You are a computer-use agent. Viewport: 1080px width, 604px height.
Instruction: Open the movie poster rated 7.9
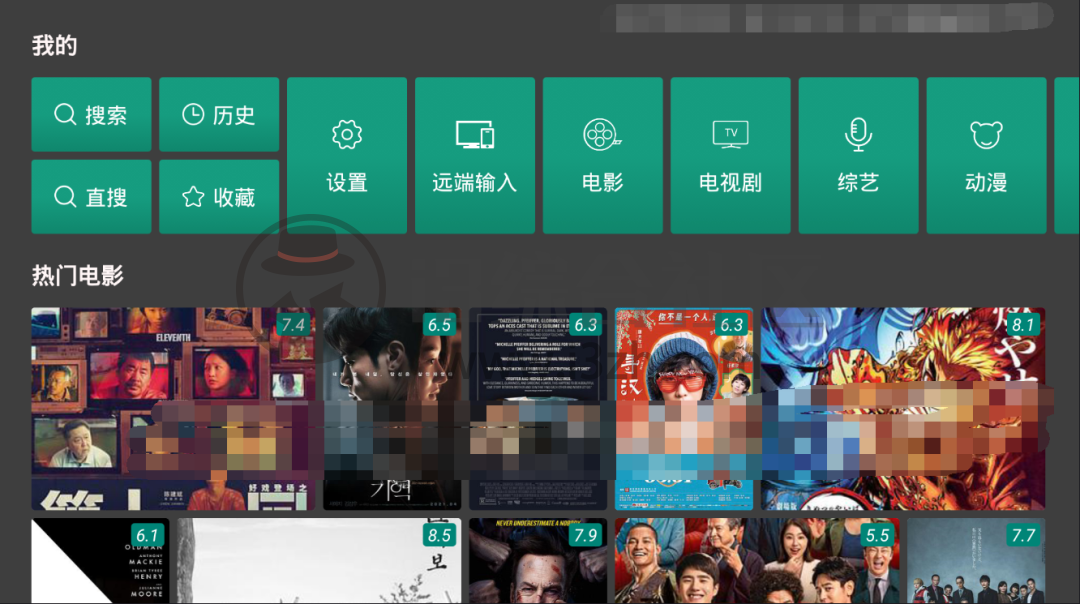[538, 561]
